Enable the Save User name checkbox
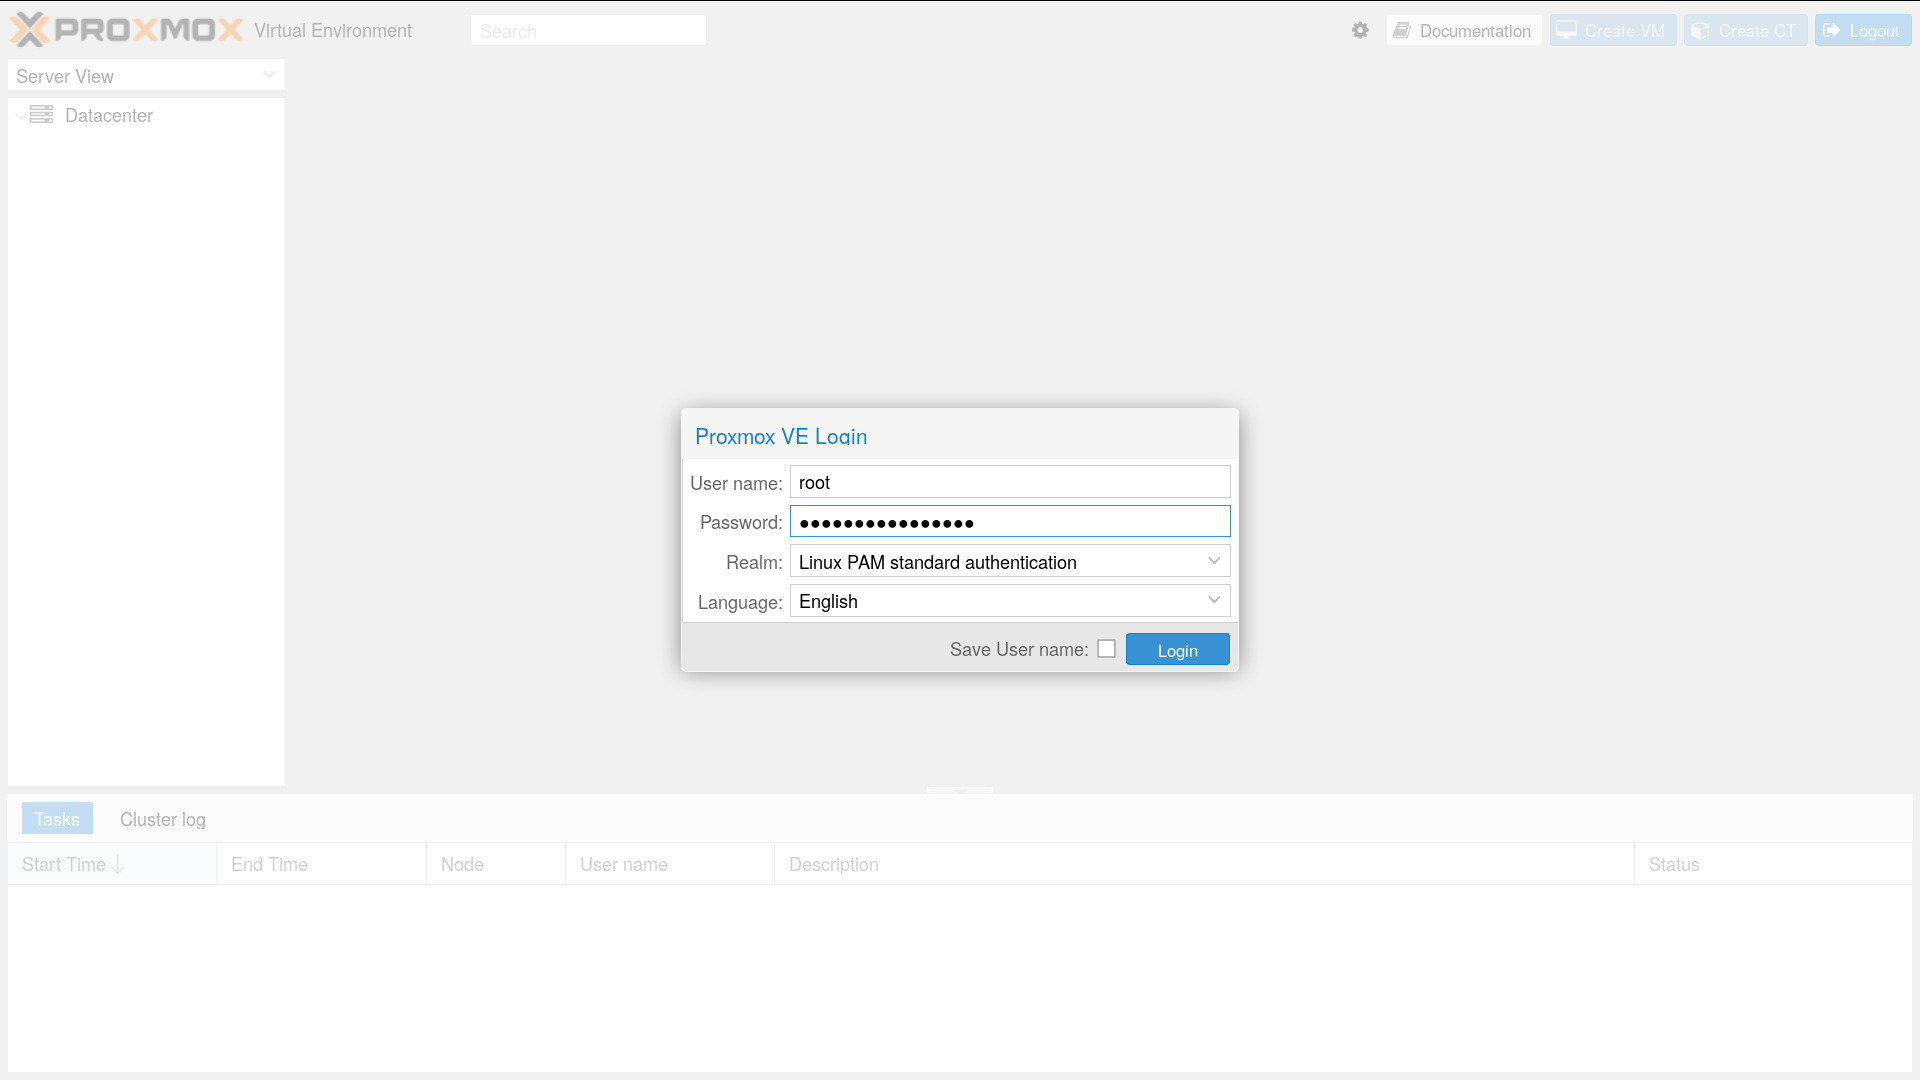 click(1106, 649)
